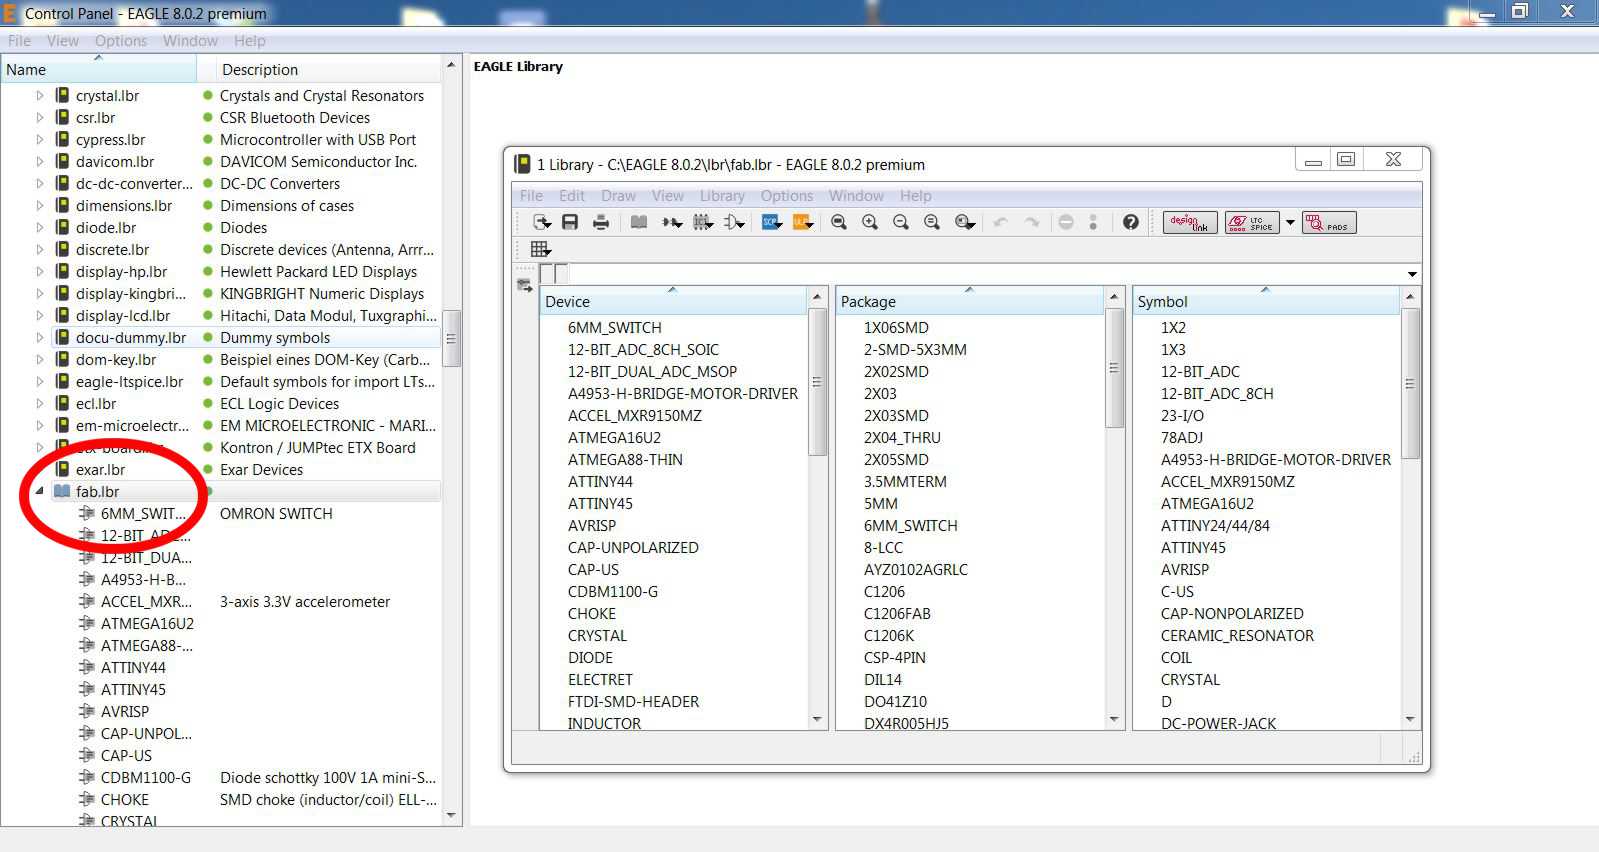The image size is (1599, 852).
Task: Click the Edit Symbol gate icon
Action: [735, 222]
